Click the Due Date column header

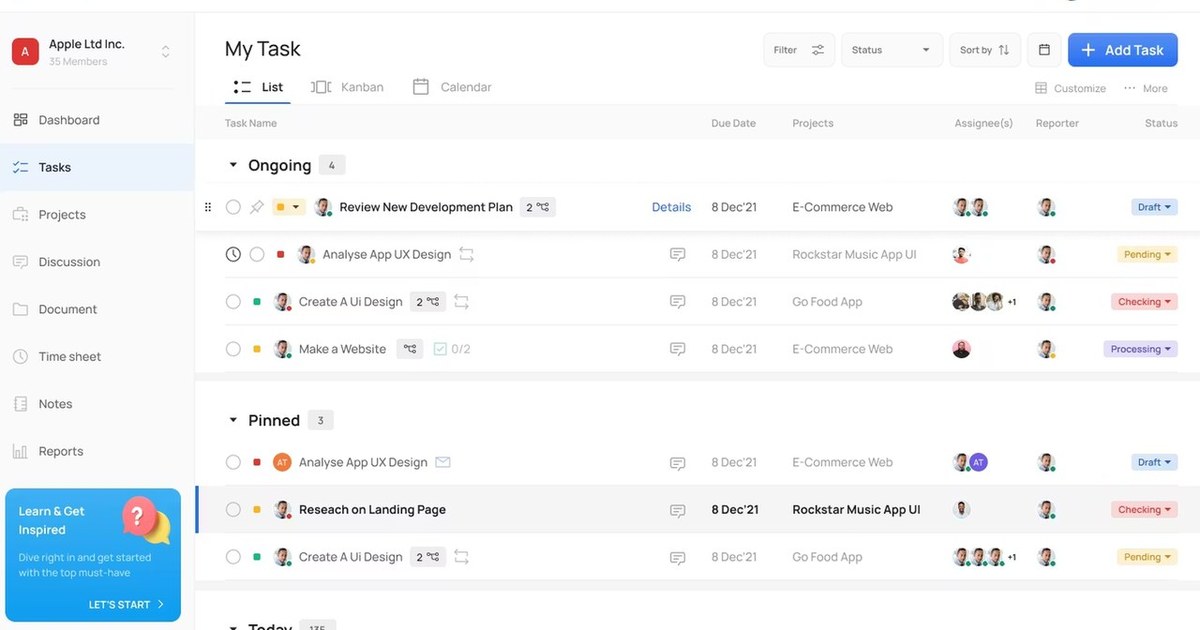coord(733,123)
